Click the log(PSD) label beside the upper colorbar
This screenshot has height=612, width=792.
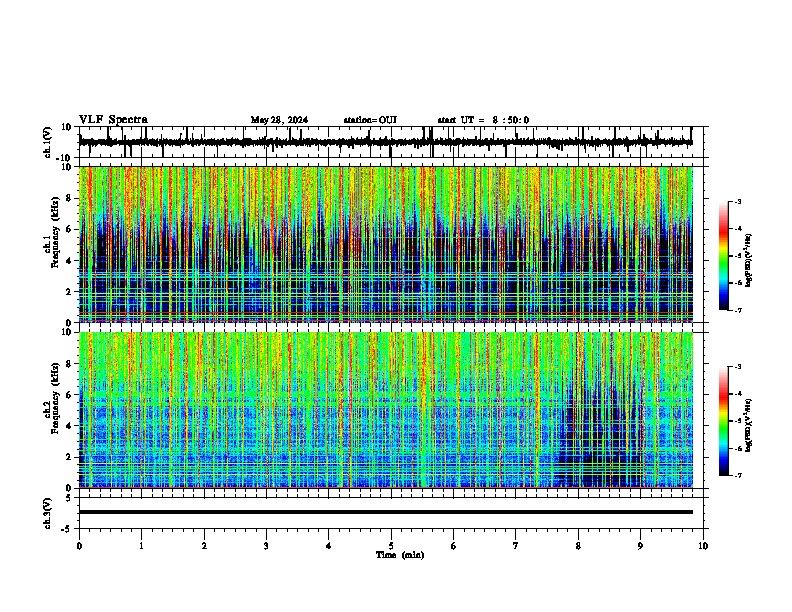click(749, 260)
